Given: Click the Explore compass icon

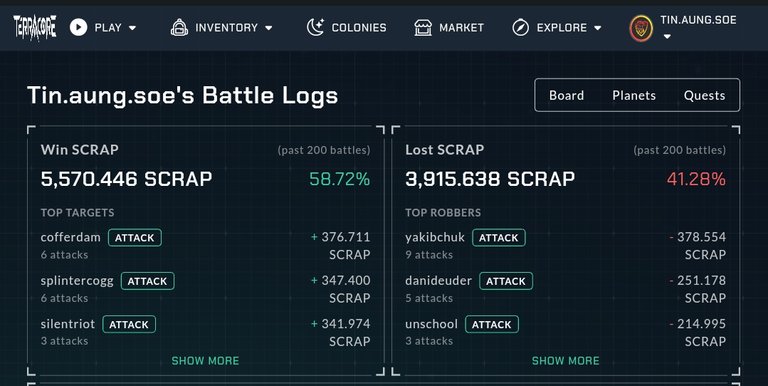Looking at the screenshot, I should 521,27.
